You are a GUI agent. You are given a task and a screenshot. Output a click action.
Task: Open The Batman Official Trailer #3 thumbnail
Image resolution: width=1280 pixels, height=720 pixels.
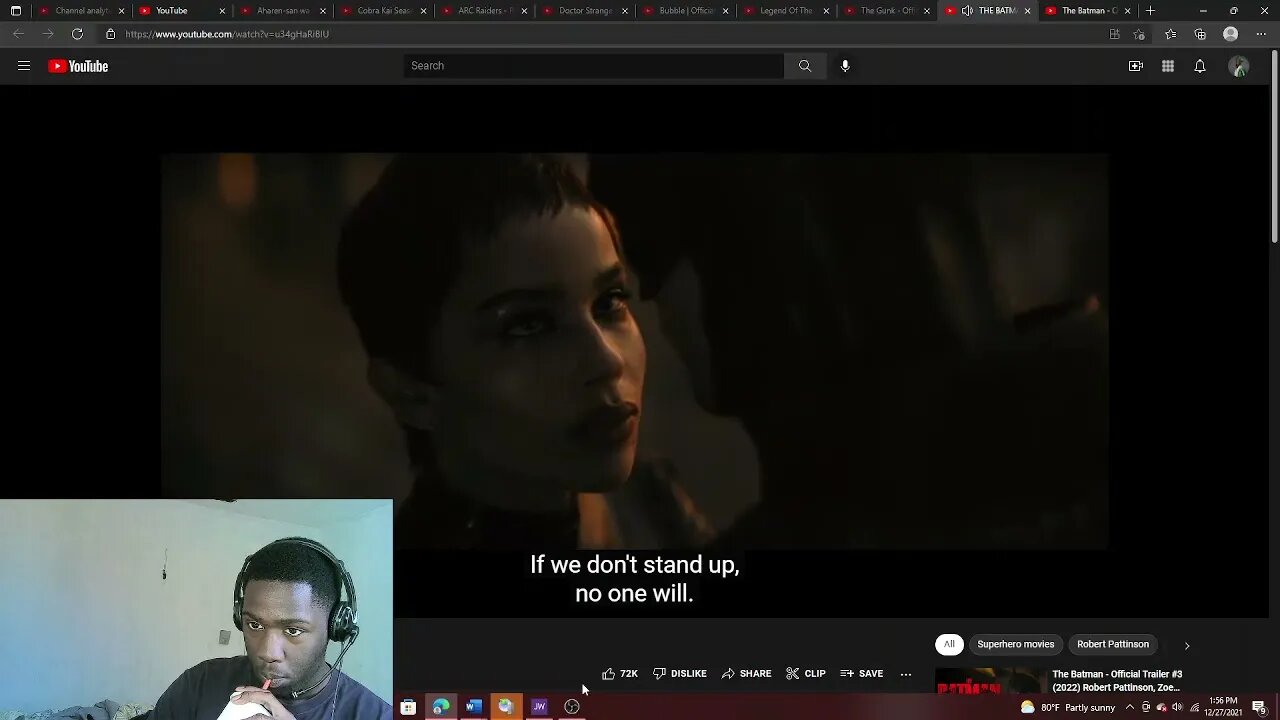(x=990, y=681)
